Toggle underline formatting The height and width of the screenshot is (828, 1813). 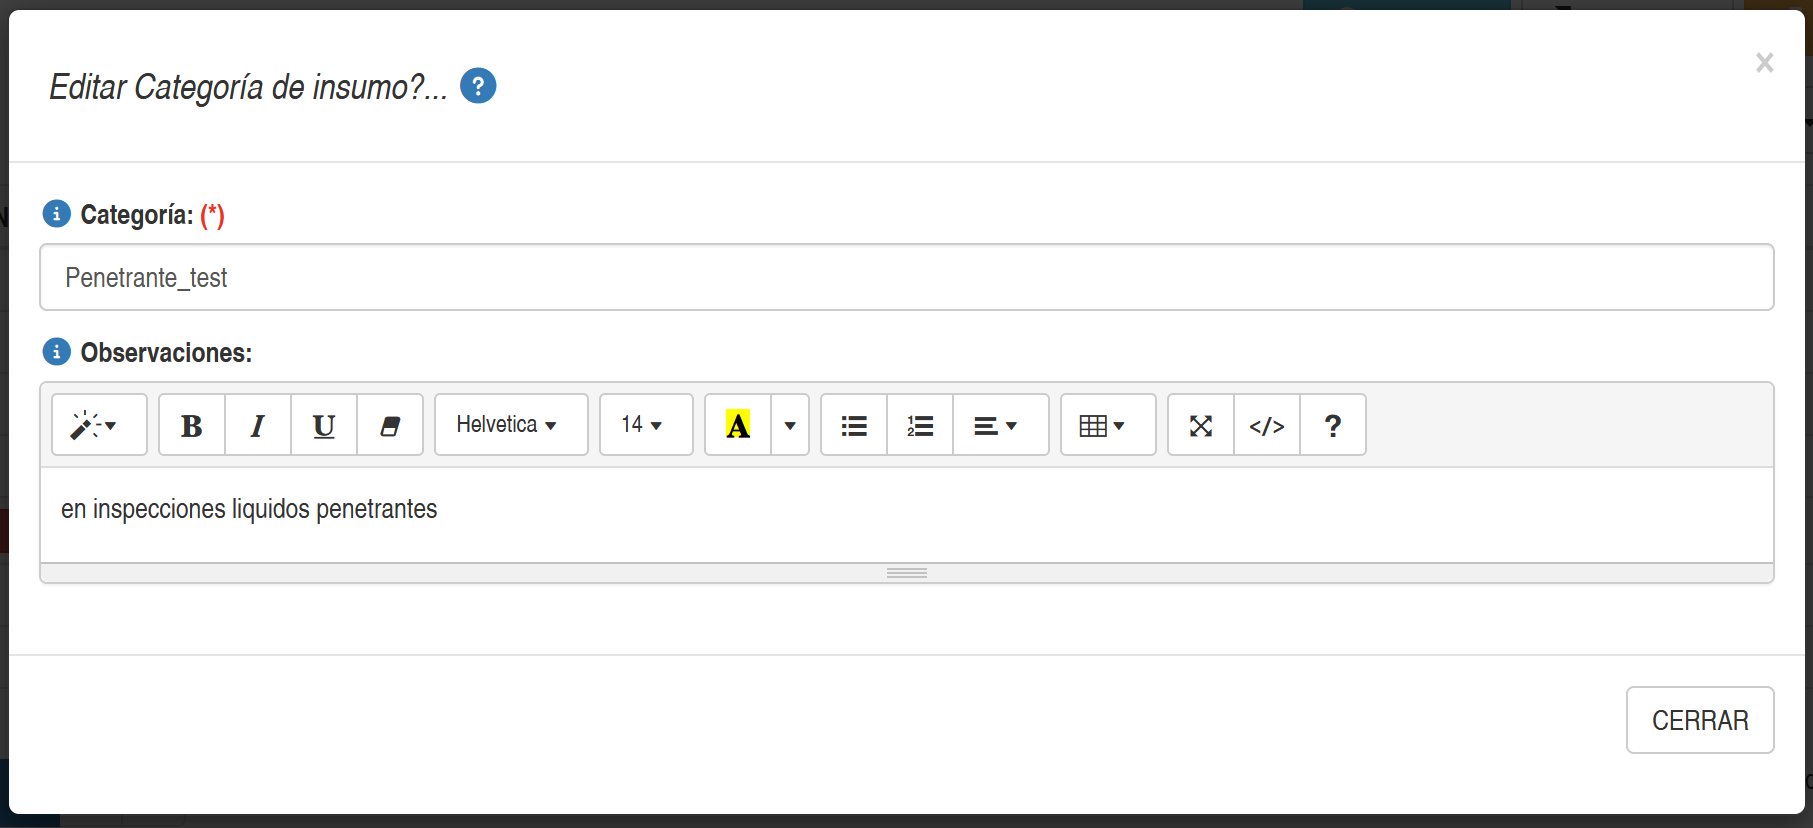point(324,425)
